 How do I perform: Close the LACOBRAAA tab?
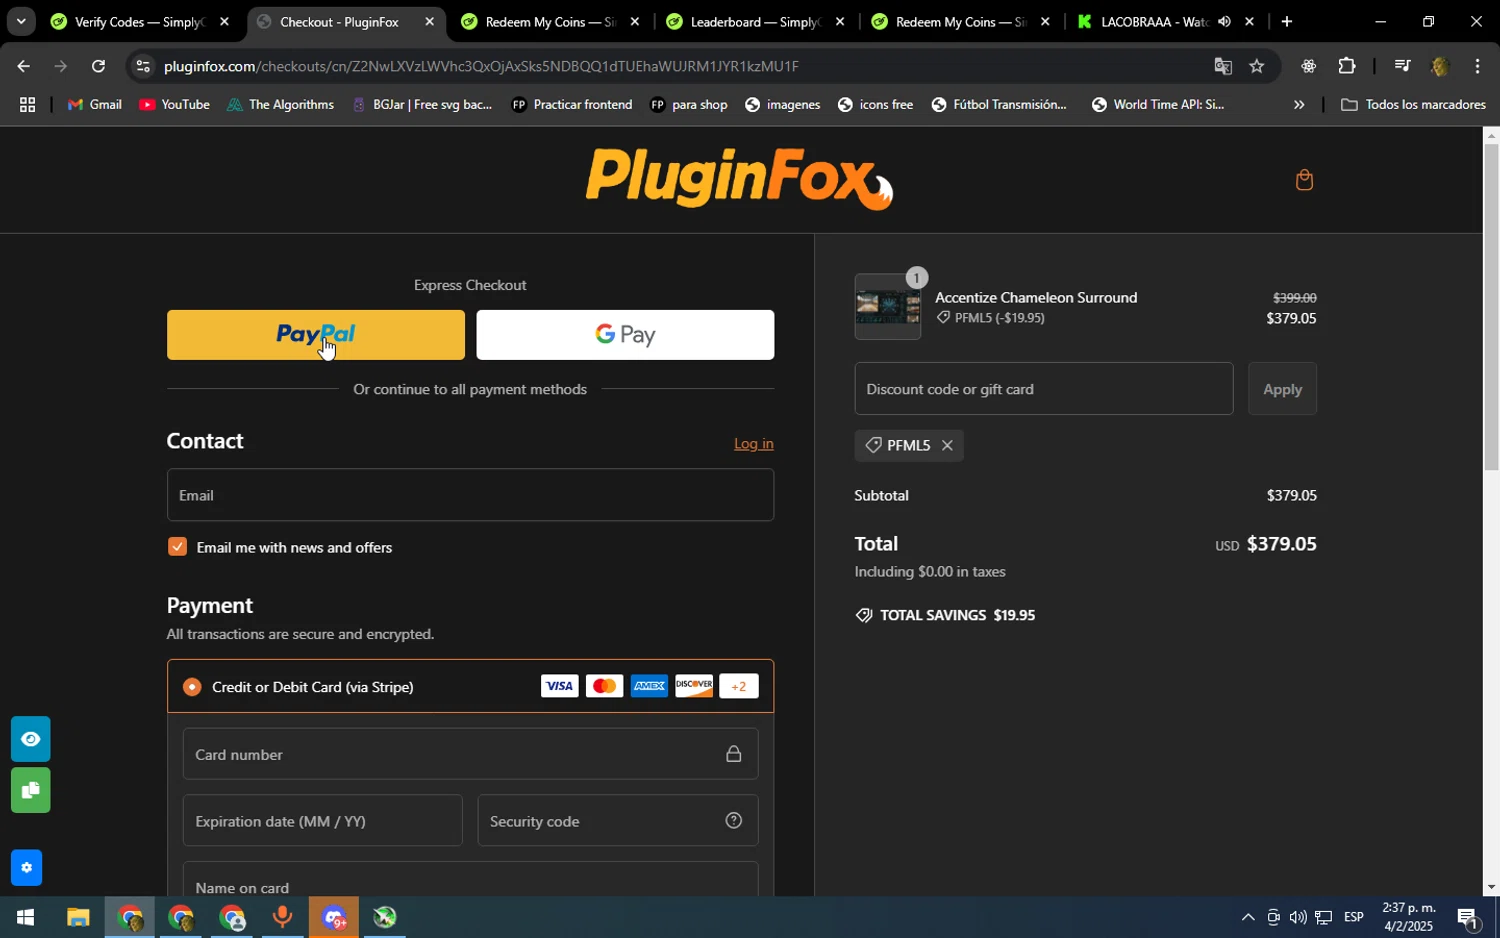[1249, 22]
